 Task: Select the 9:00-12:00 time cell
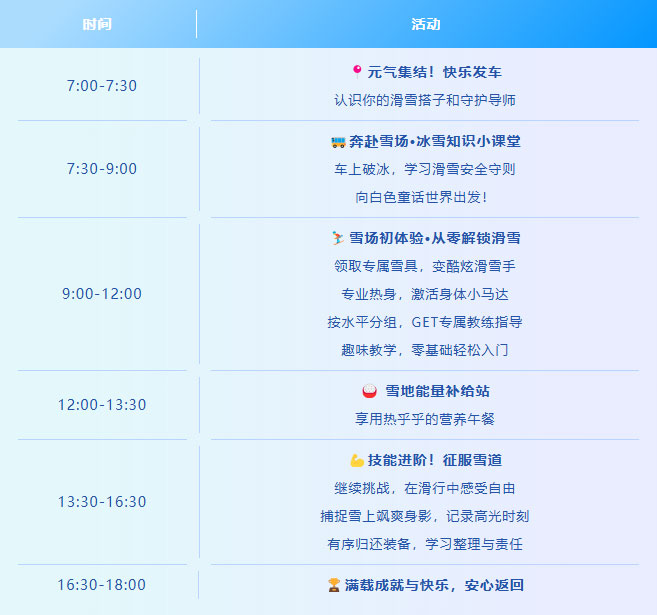(102, 294)
